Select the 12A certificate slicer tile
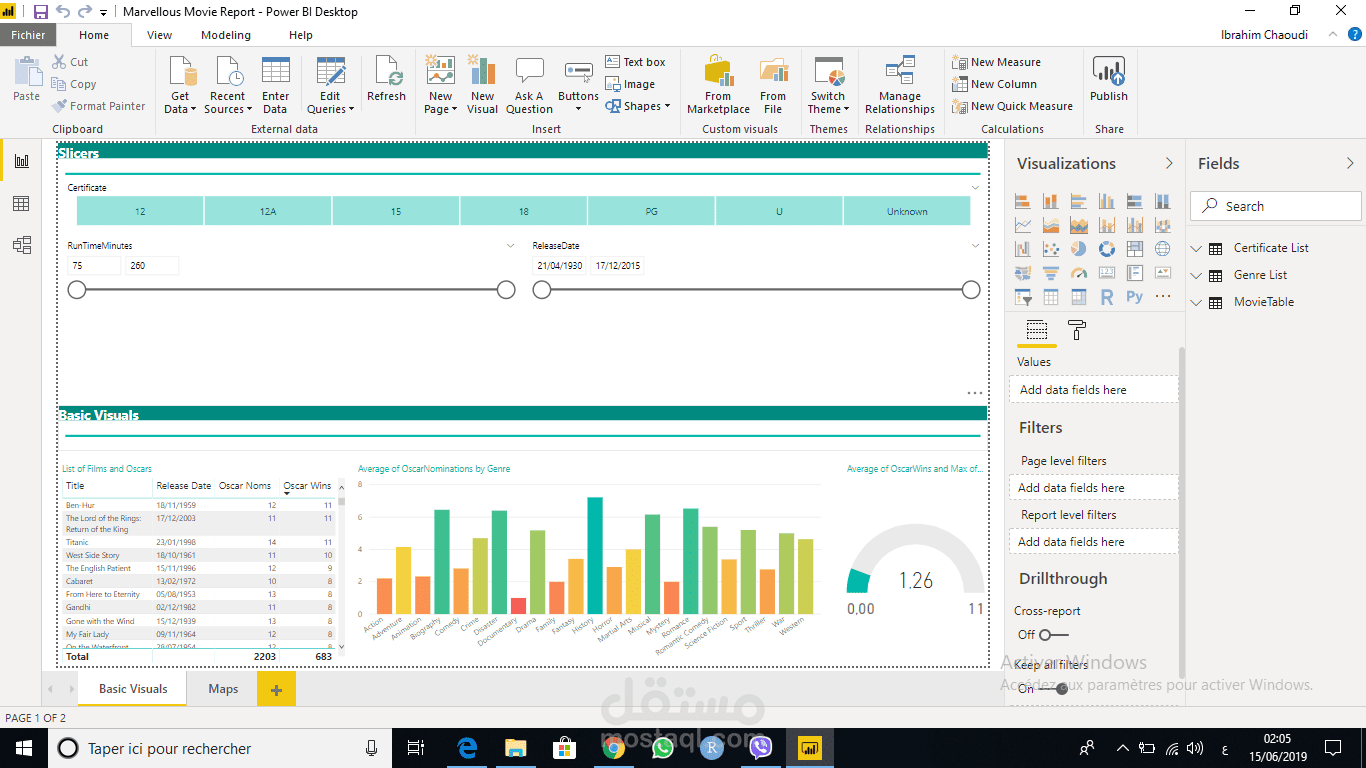The width and height of the screenshot is (1366, 768). coord(268,211)
